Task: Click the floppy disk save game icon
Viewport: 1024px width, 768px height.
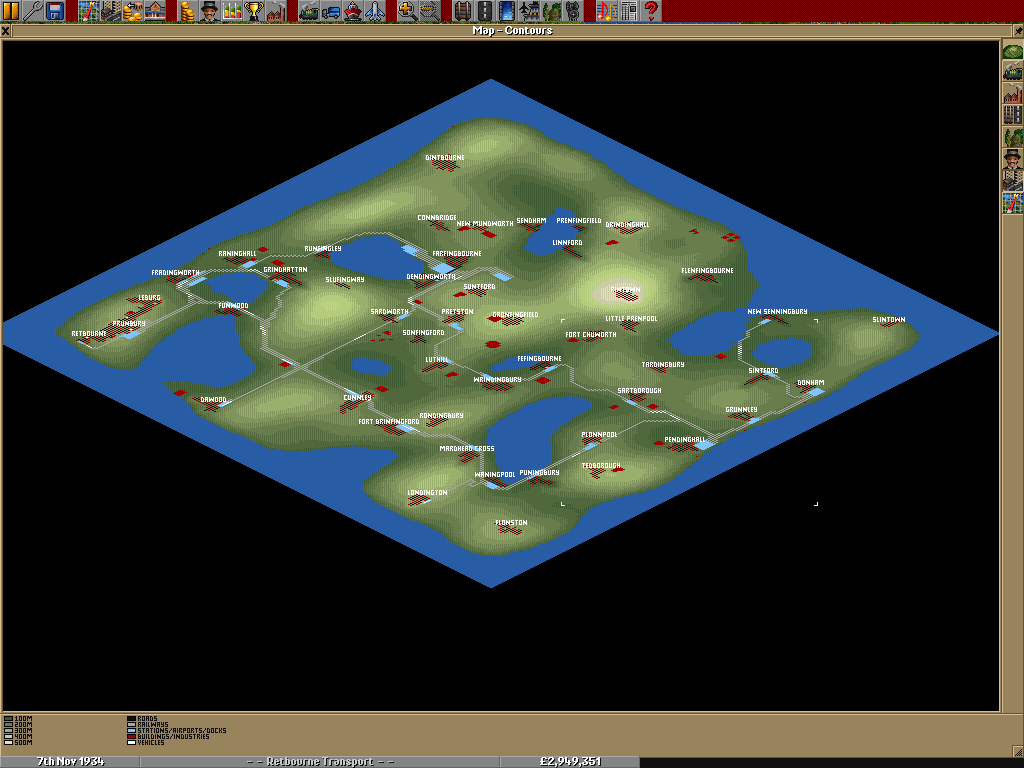Action: click(x=55, y=10)
